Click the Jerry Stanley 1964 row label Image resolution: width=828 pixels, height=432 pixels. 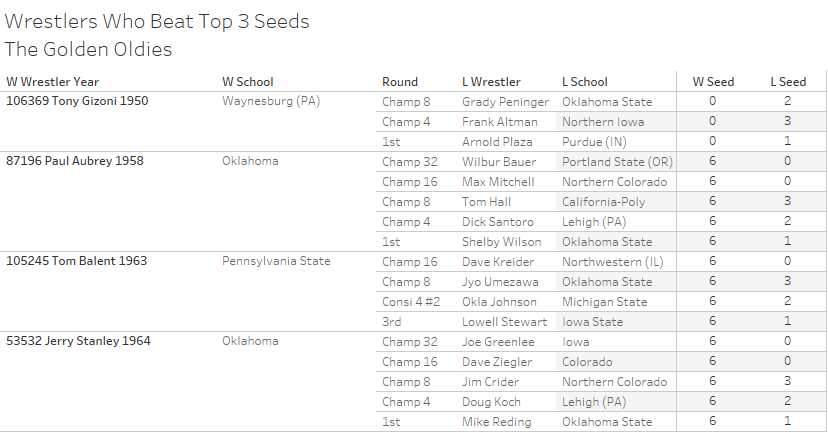[x=79, y=342]
